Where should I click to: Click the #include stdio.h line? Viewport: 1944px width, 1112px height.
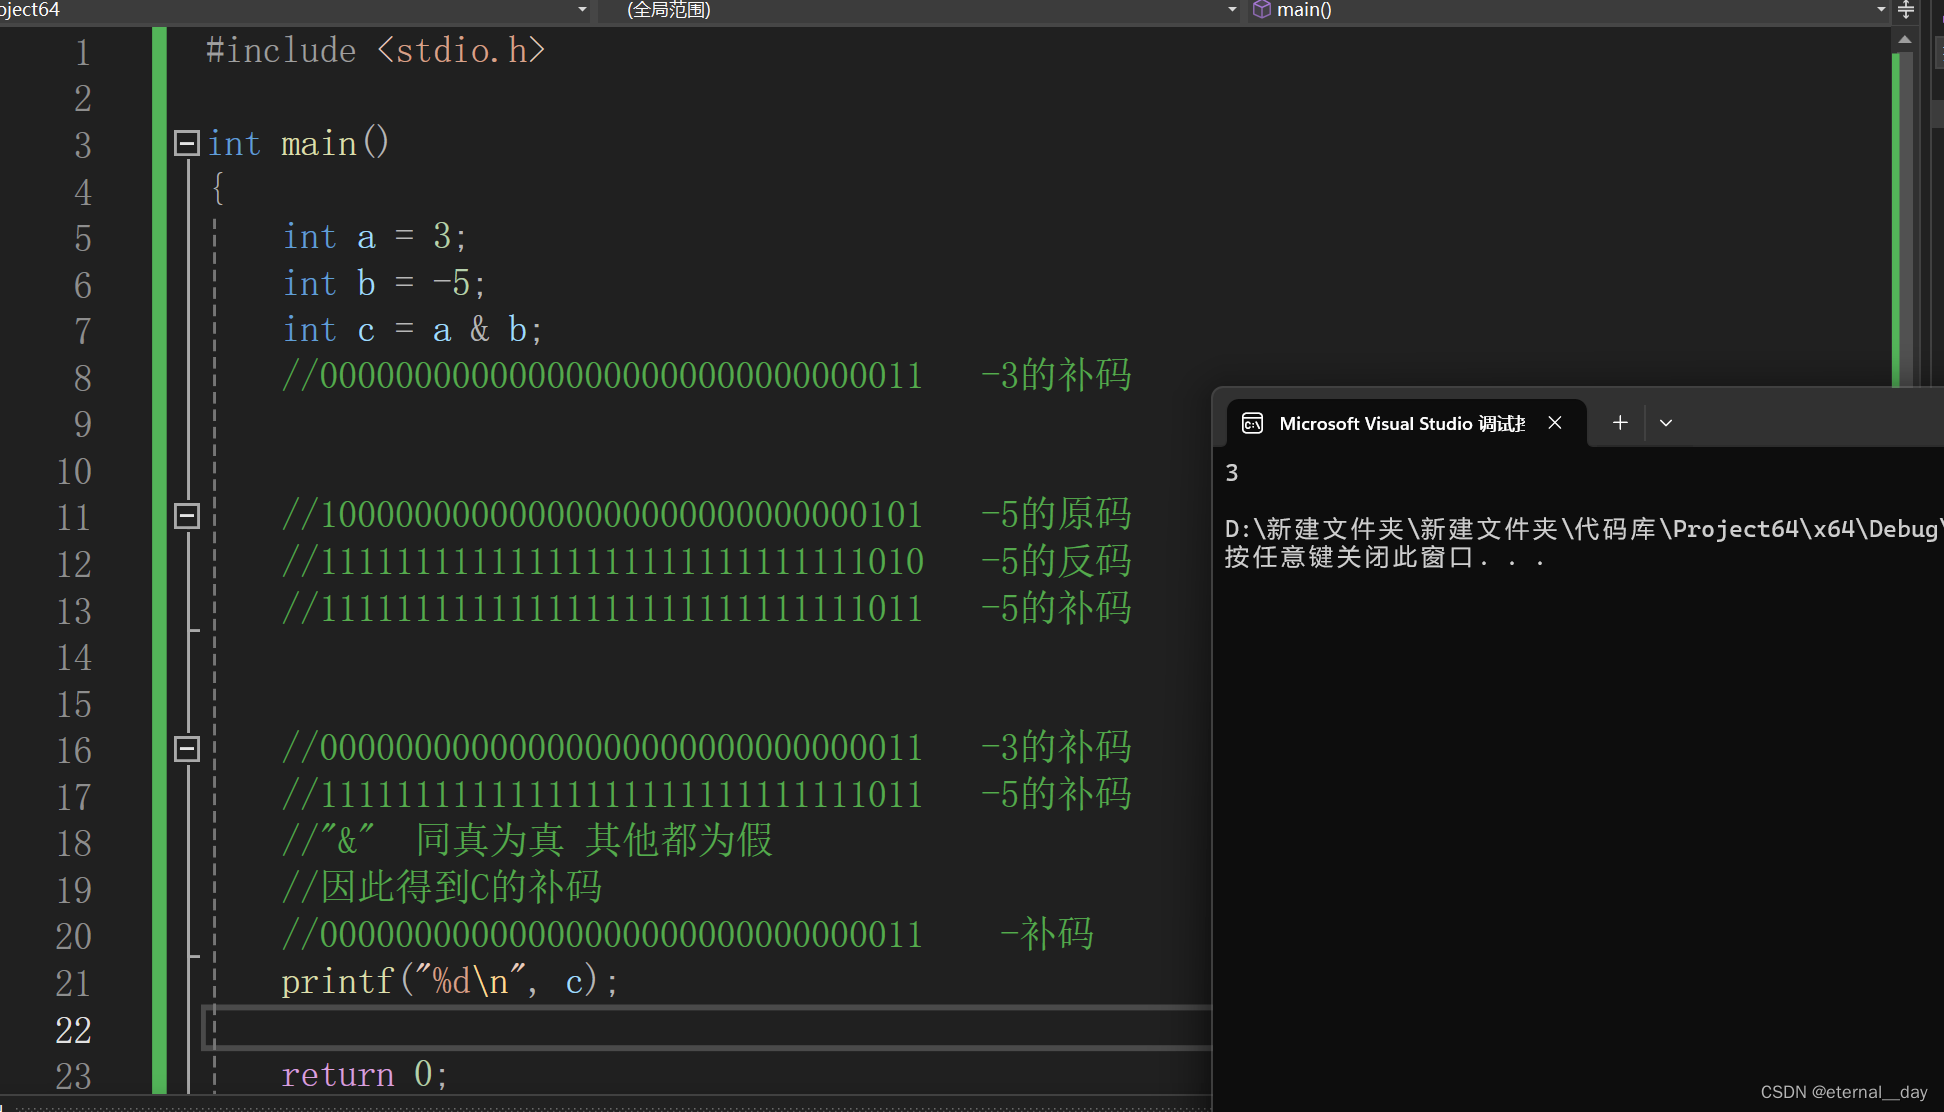coord(375,51)
